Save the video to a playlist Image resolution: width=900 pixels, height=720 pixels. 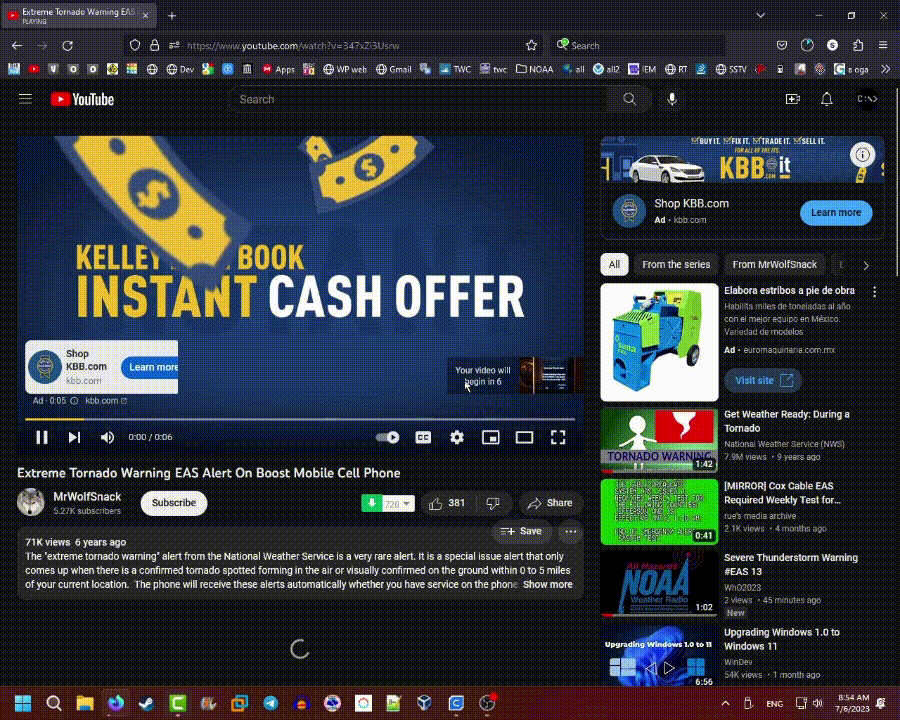pos(521,532)
